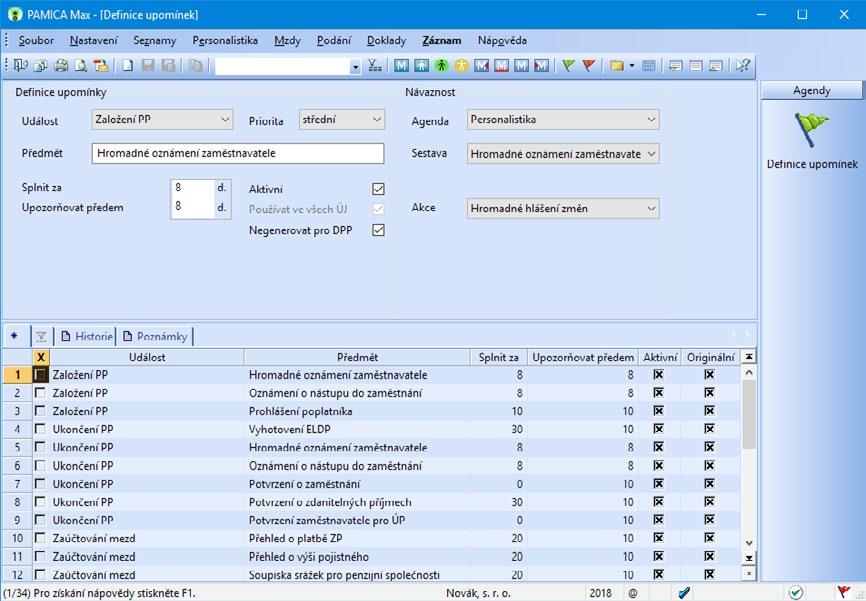Click the Splnit za column header

pyautogui.click(x=499, y=357)
